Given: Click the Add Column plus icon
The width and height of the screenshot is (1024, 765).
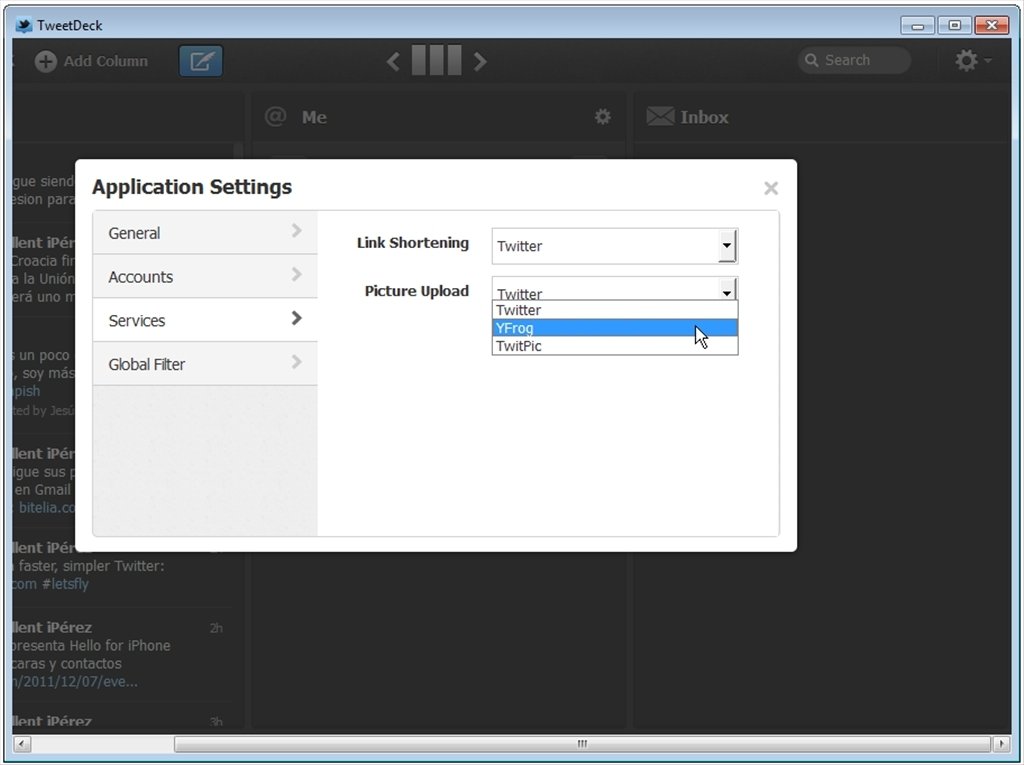Looking at the screenshot, I should (45, 61).
